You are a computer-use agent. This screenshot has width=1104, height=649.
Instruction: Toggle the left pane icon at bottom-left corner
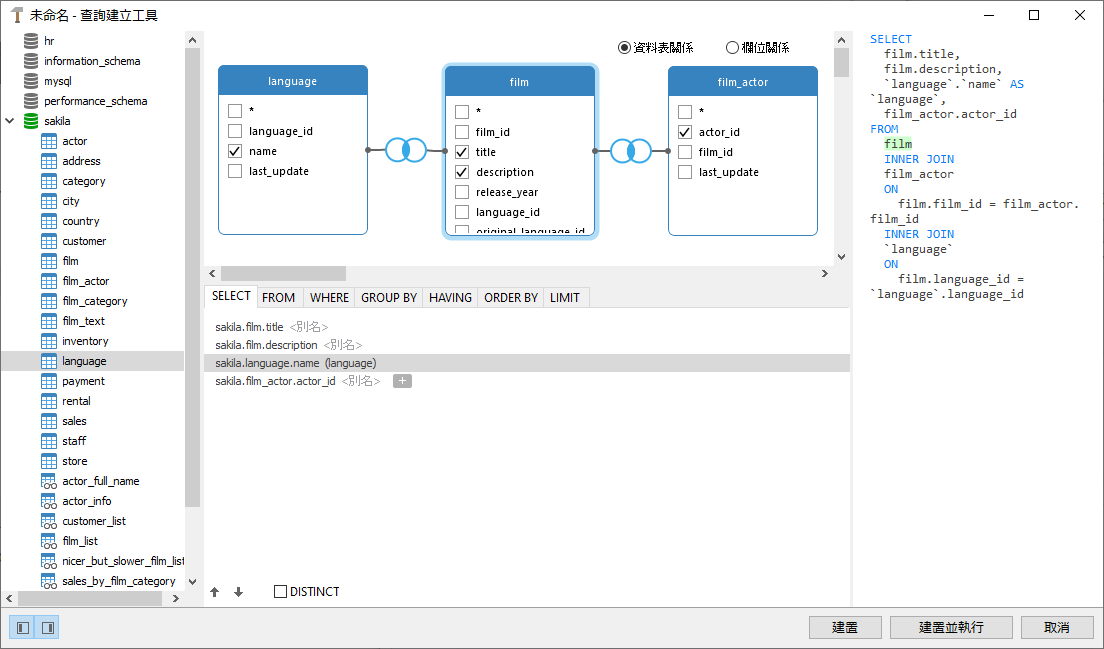point(21,627)
